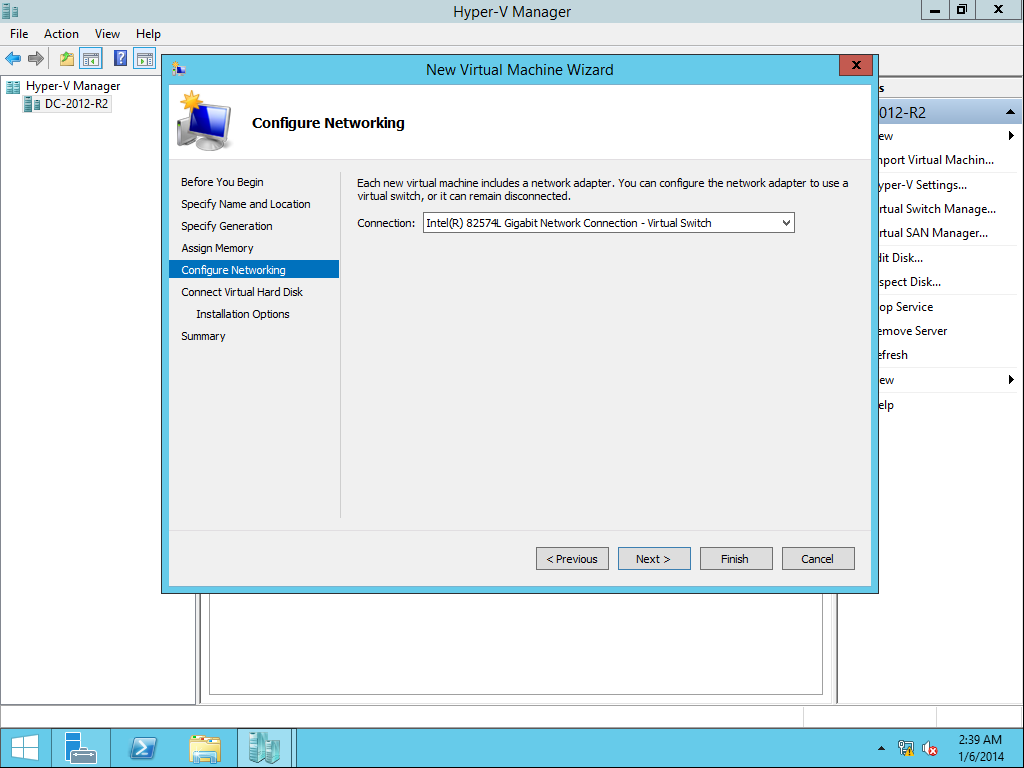Click the Back arrow toolbar icon
Viewport: 1024px width, 768px height.
[13, 59]
